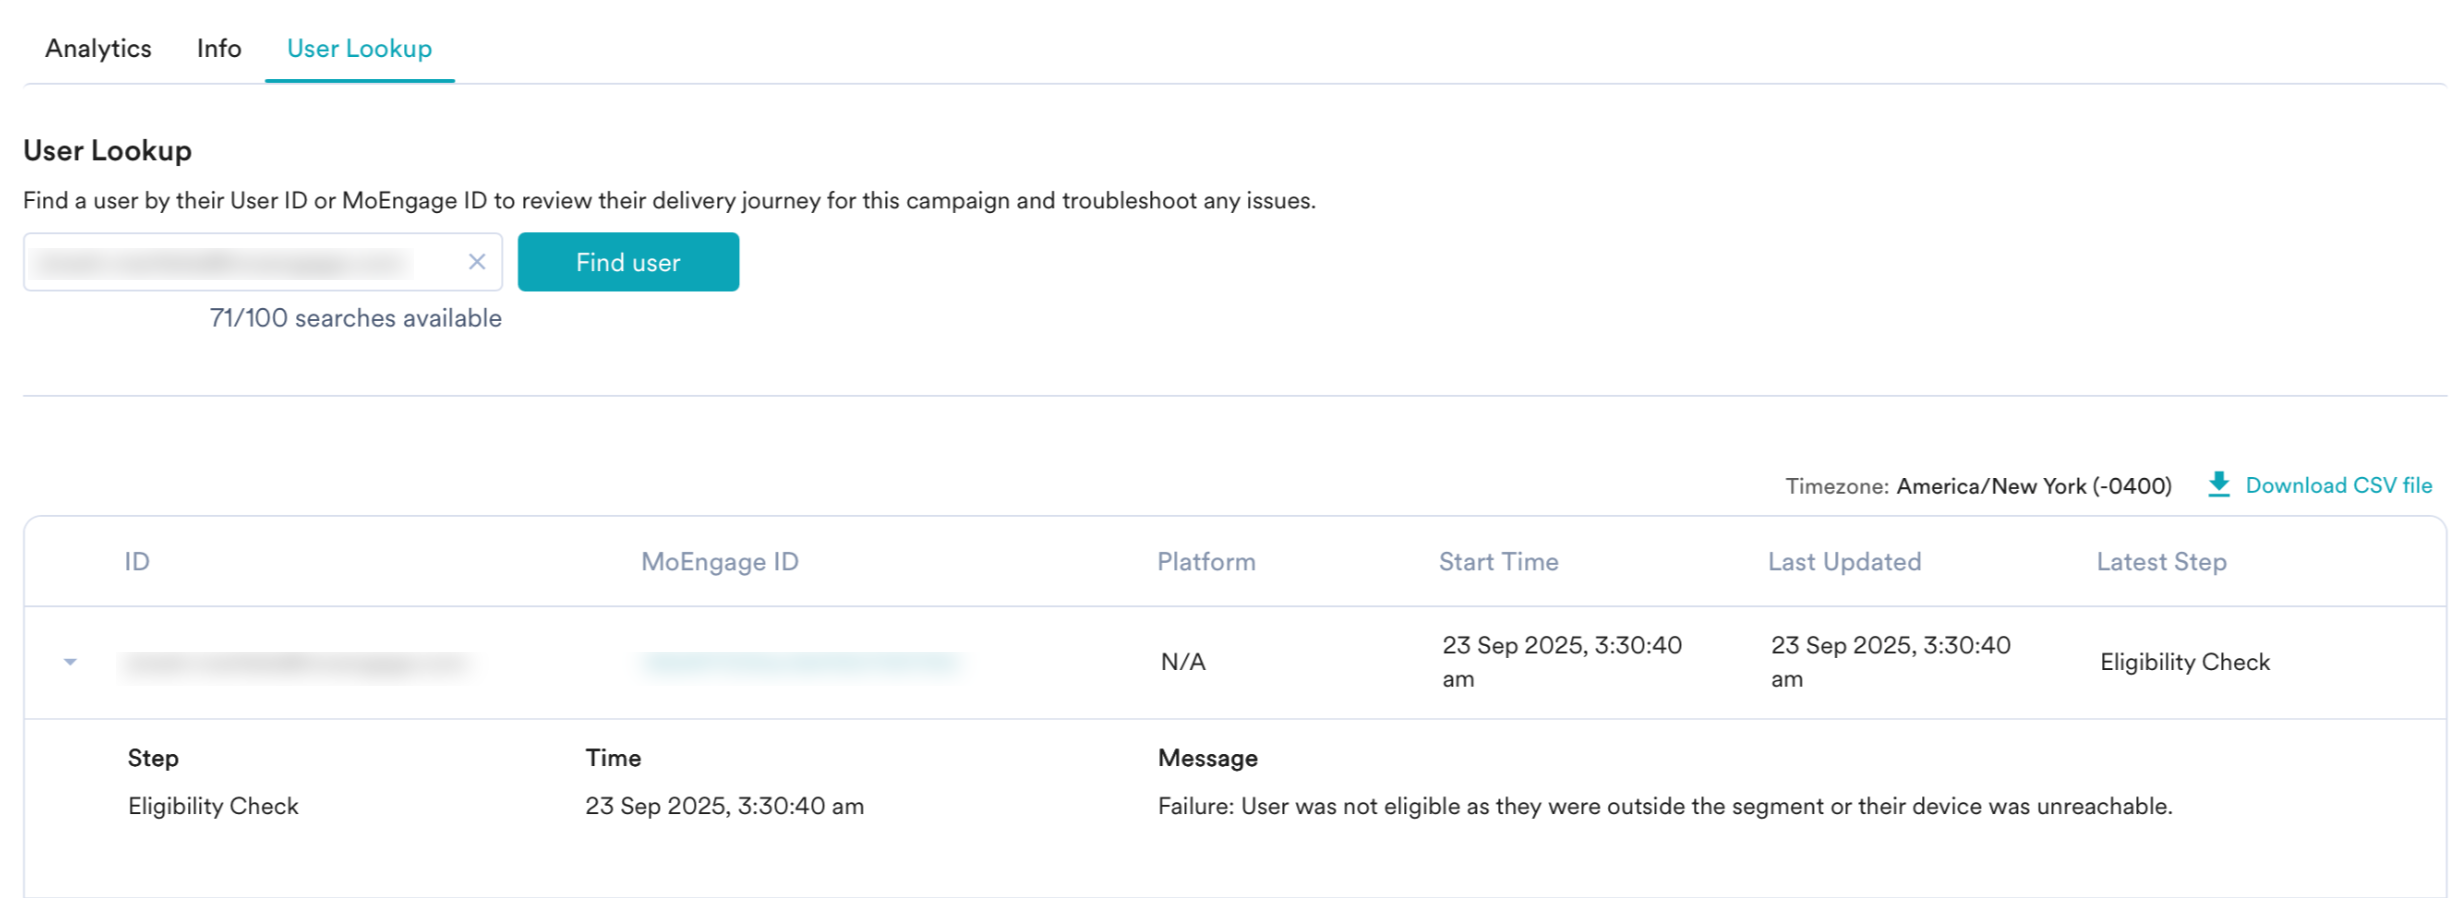Click the America/New York timezone label
Viewport: 2464px width, 898px height.
[2033, 486]
